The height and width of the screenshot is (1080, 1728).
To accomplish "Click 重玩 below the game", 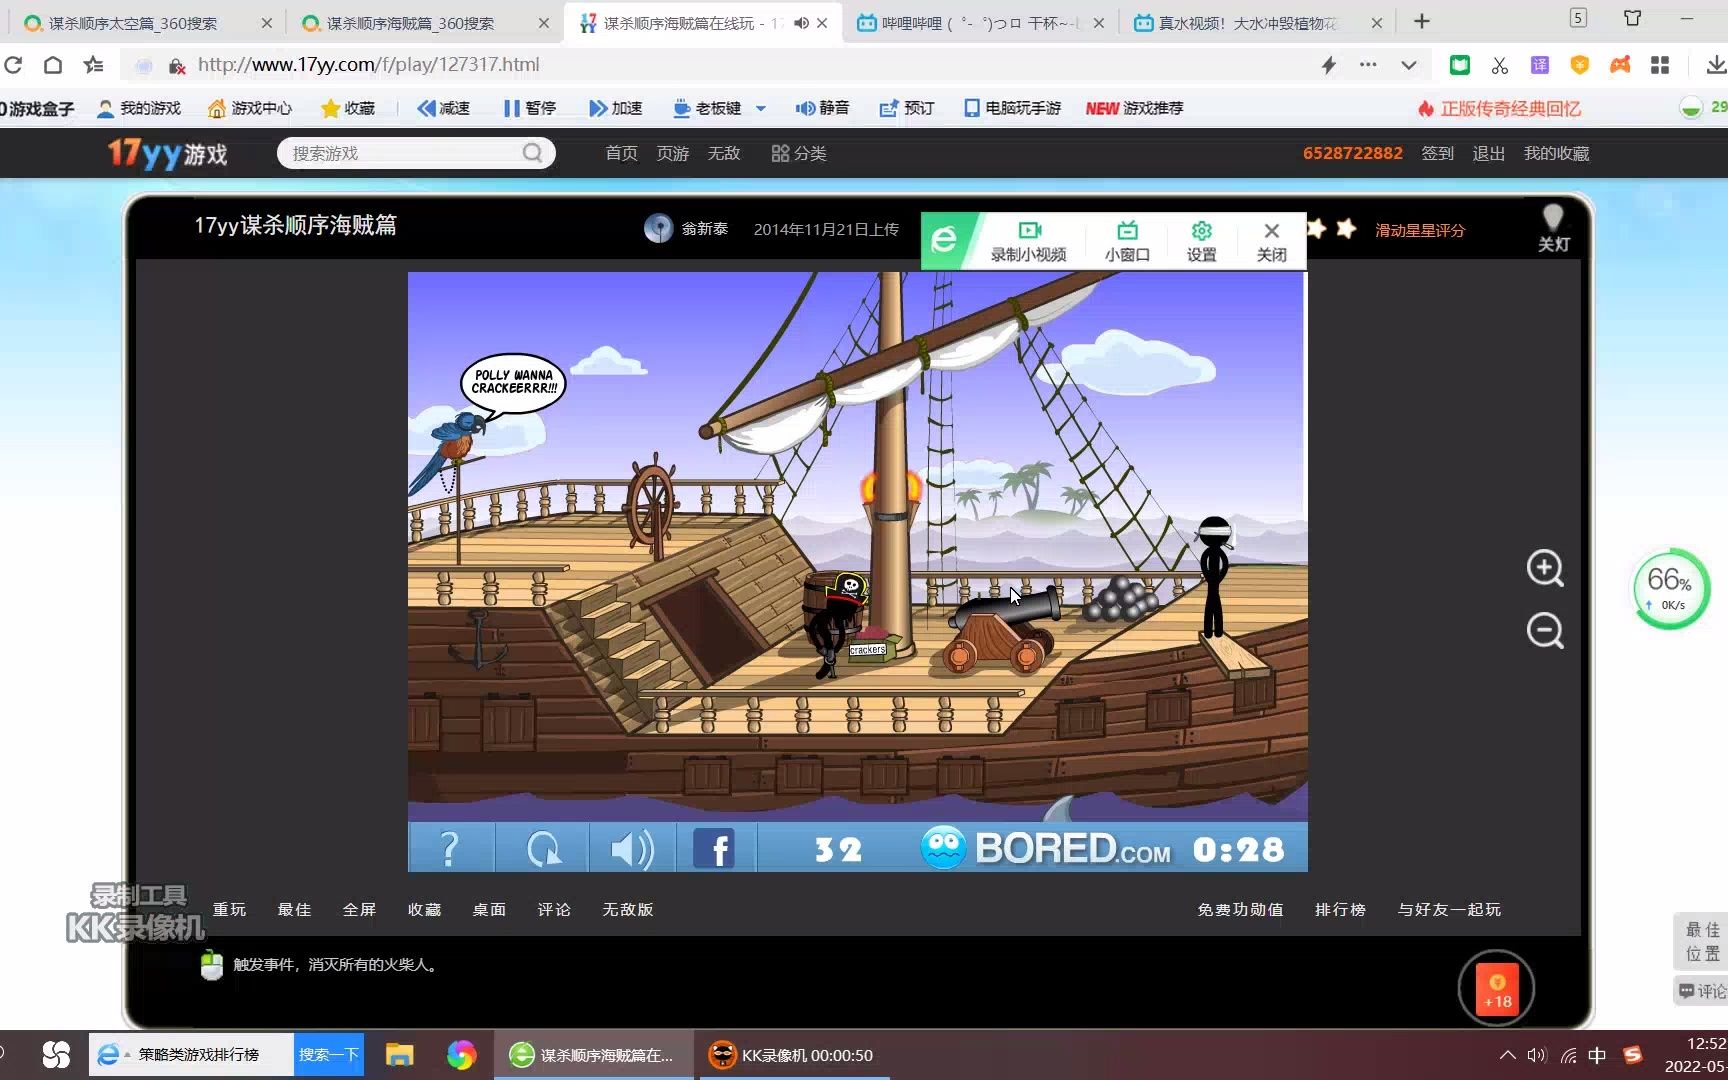I will coord(229,909).
